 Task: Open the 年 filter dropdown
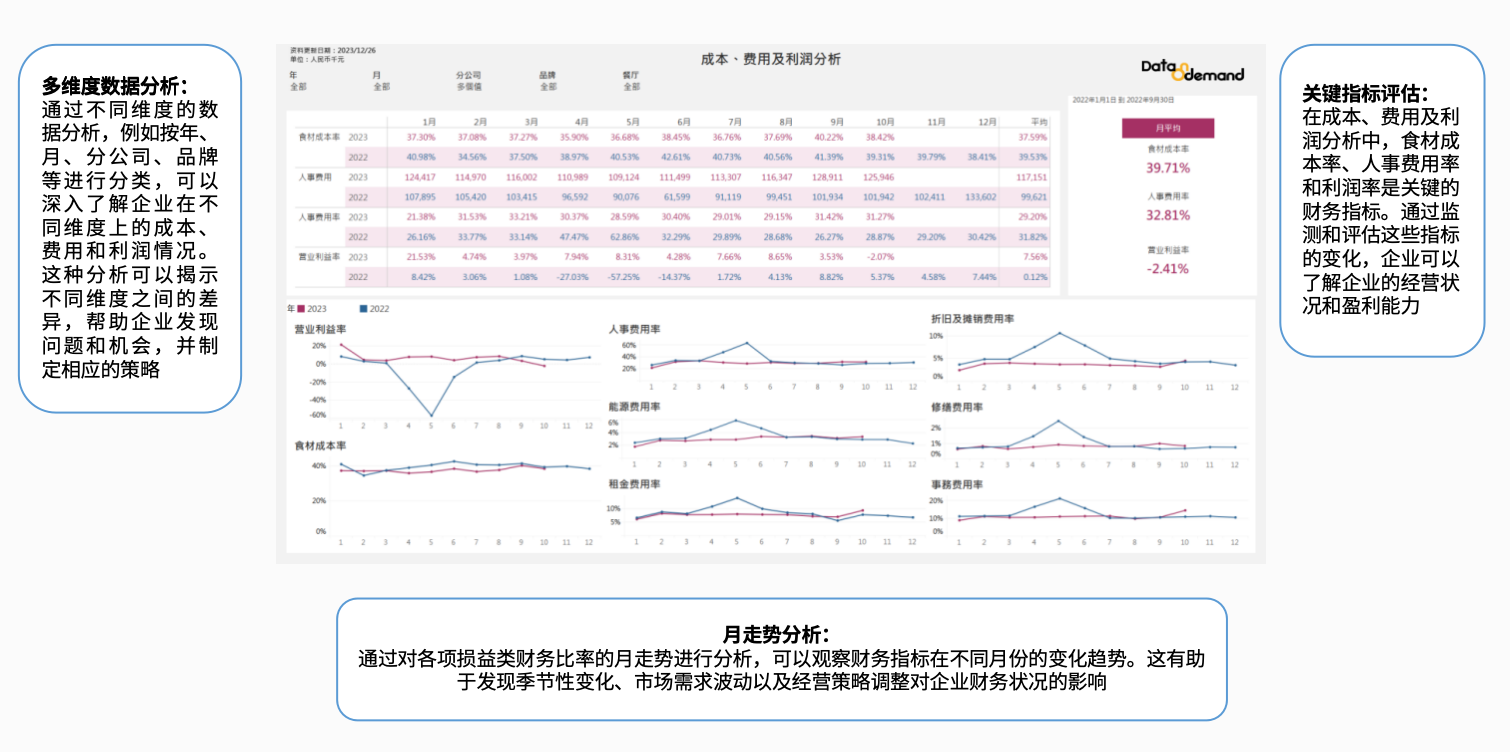(298, 87)
